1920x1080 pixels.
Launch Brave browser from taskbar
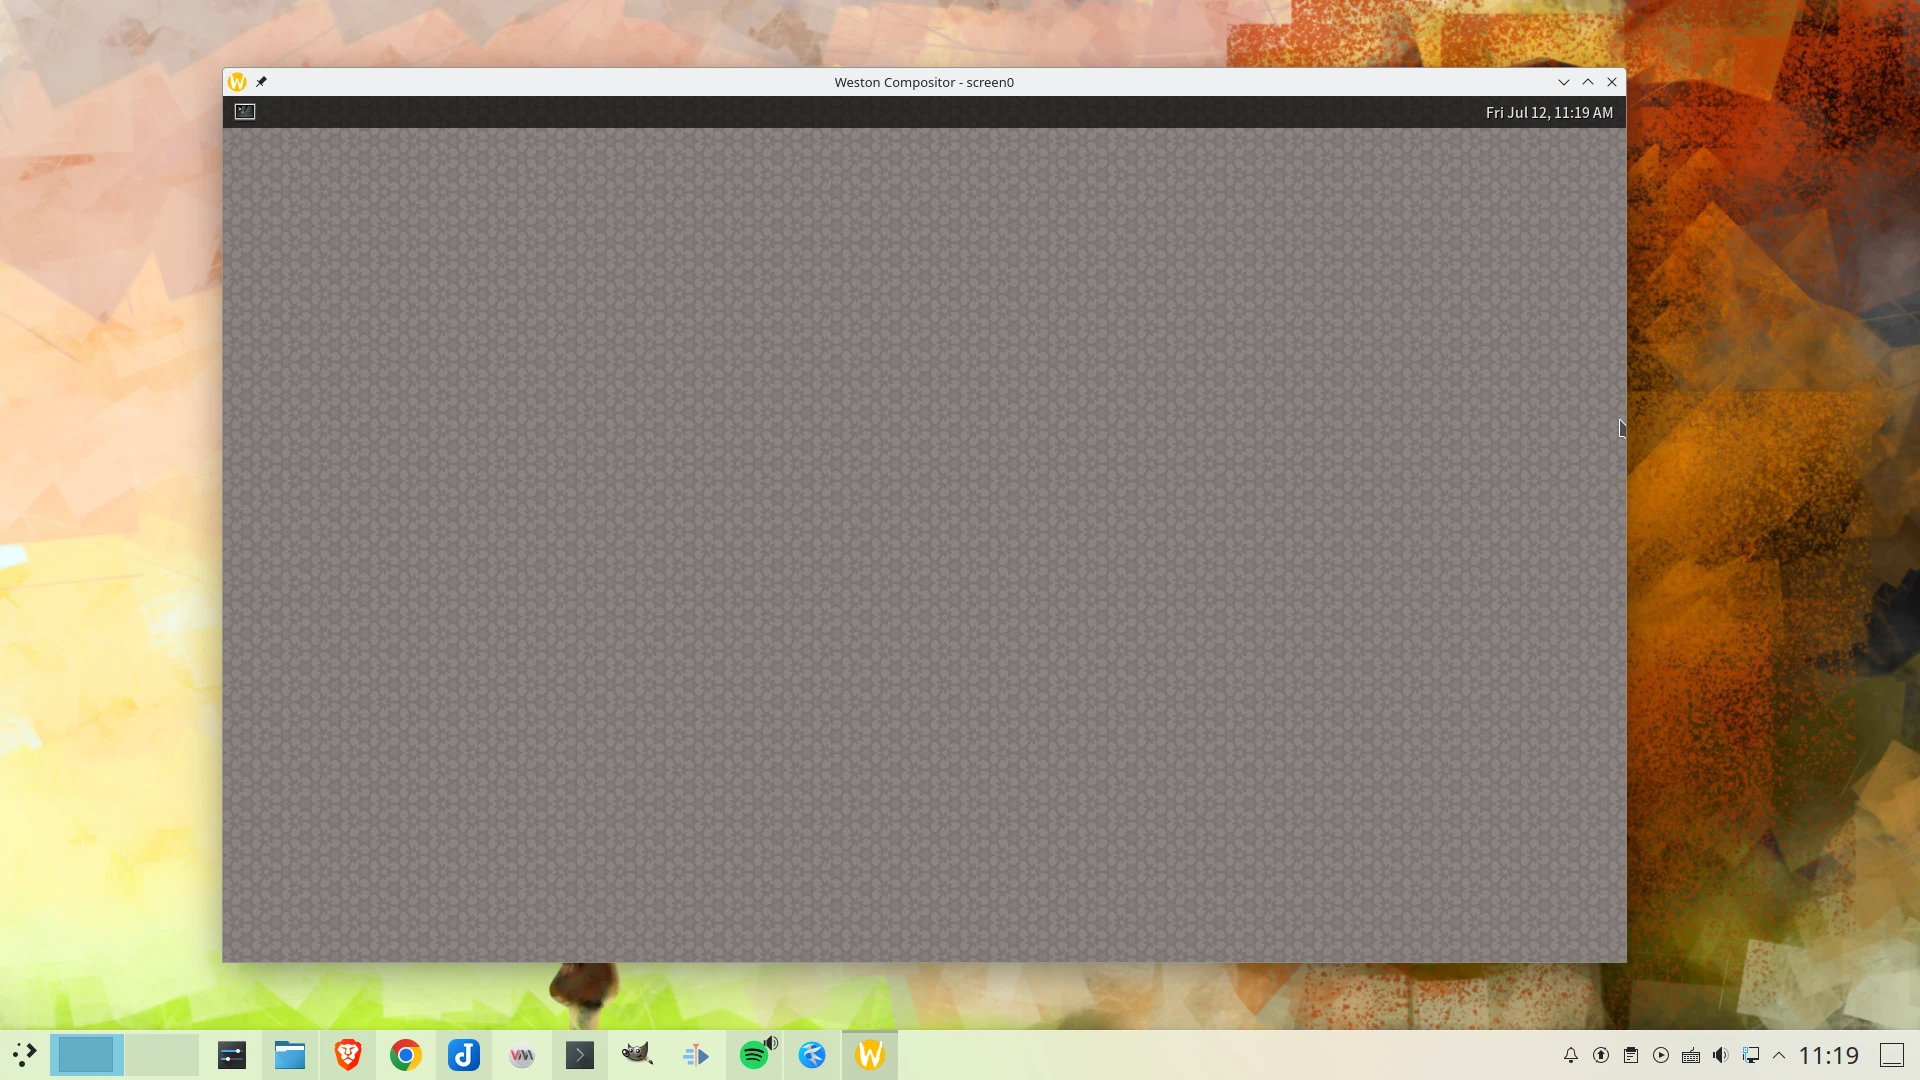[x=348, y=1055]
